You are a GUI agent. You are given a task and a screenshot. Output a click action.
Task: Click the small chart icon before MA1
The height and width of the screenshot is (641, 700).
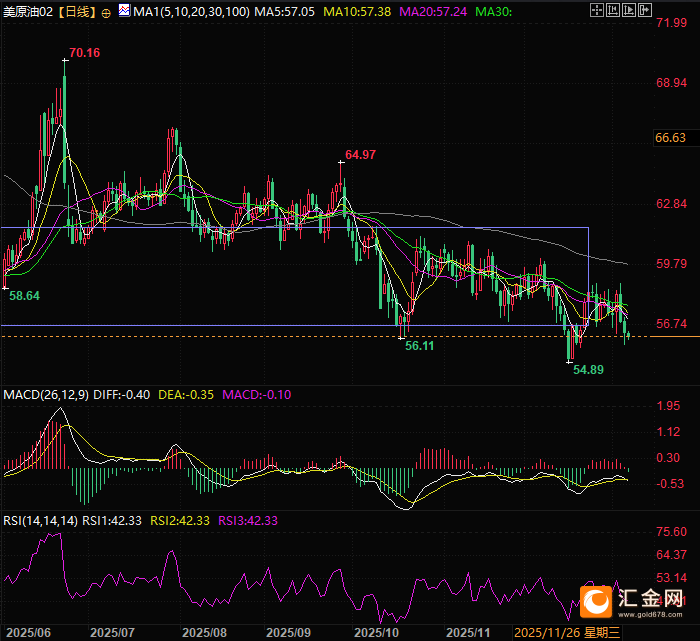click(x=123, y=12)
